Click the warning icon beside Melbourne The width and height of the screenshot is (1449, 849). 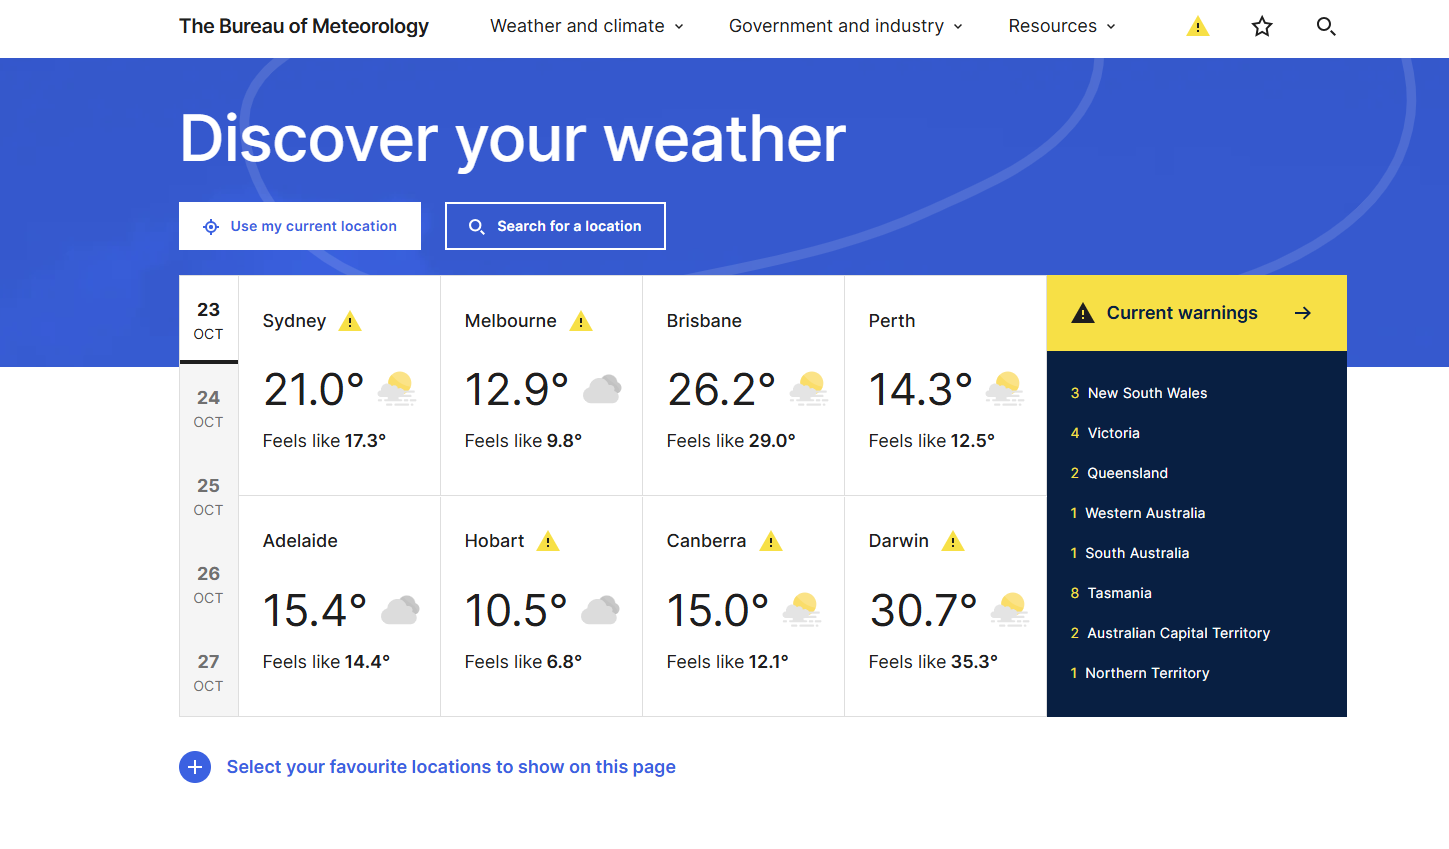click(x=581, y=321)
